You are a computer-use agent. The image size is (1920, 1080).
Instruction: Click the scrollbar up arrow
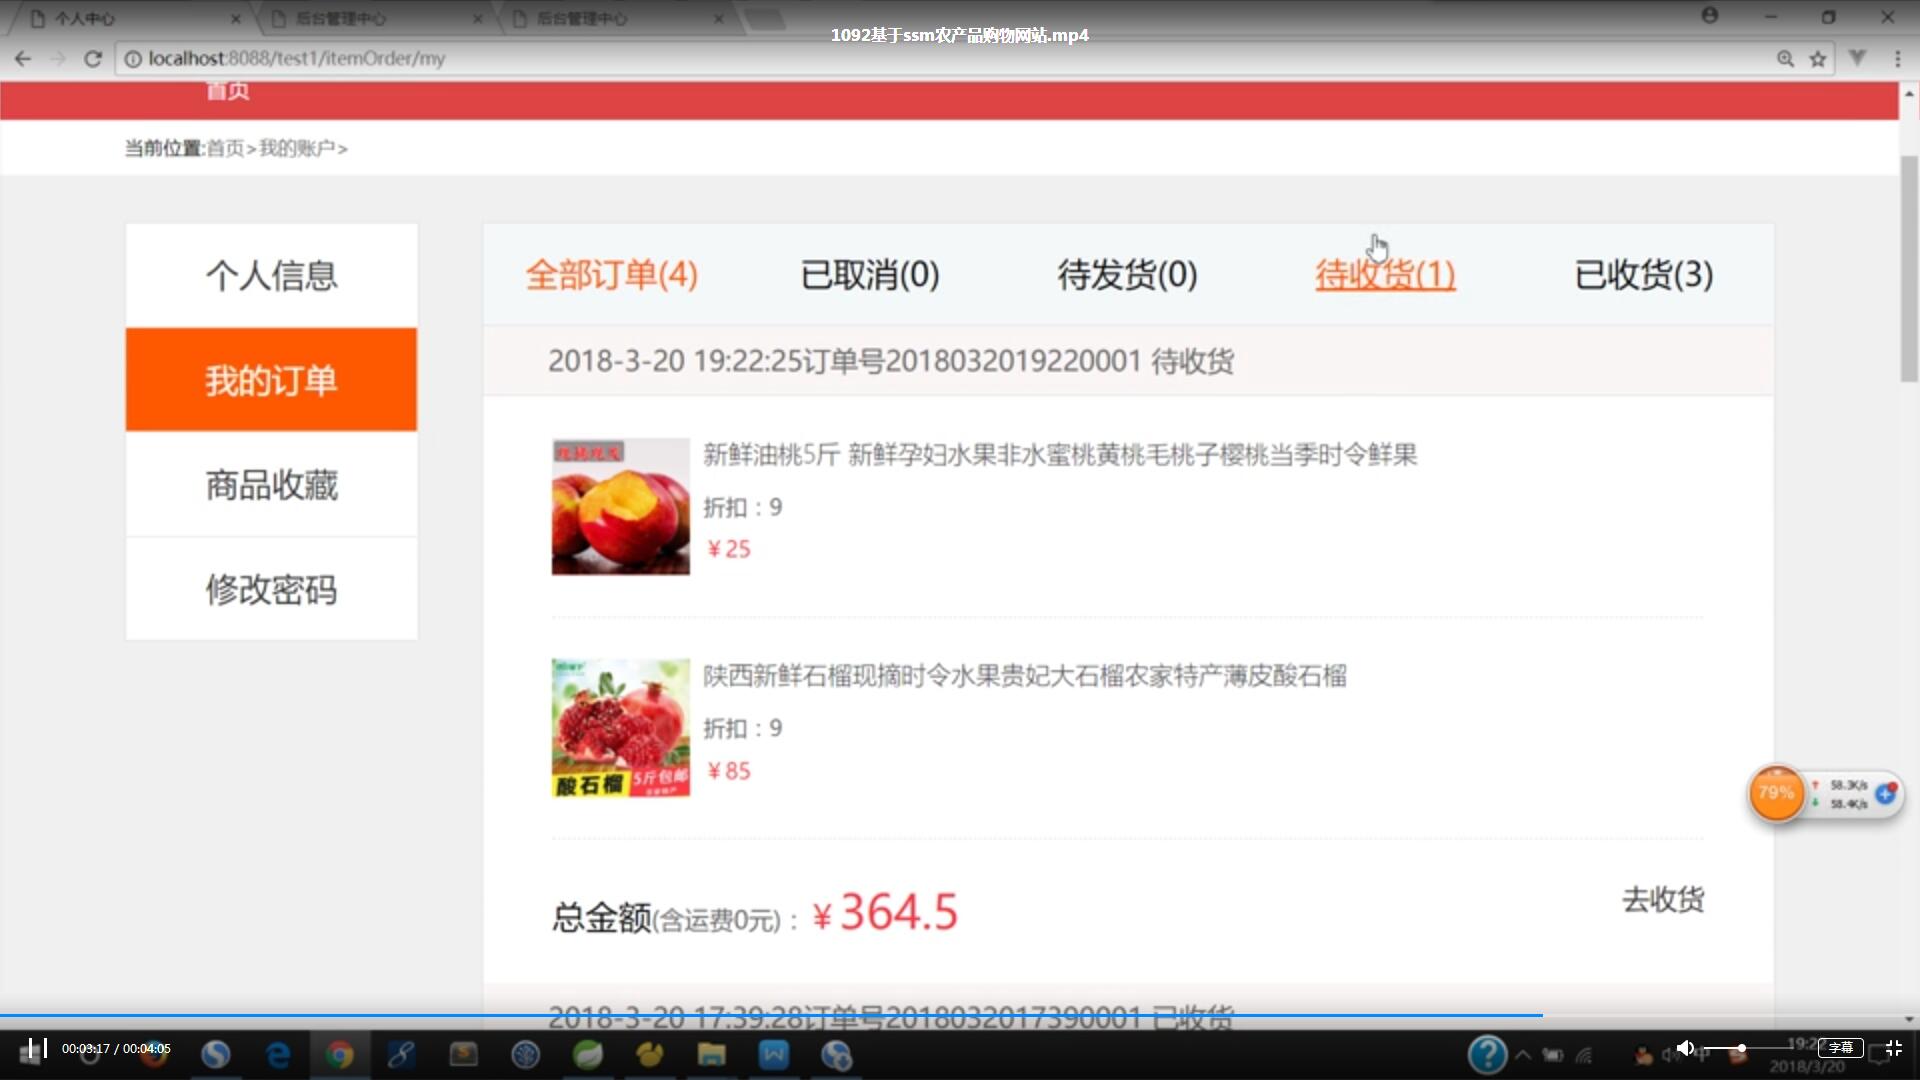click(1909, 94)
